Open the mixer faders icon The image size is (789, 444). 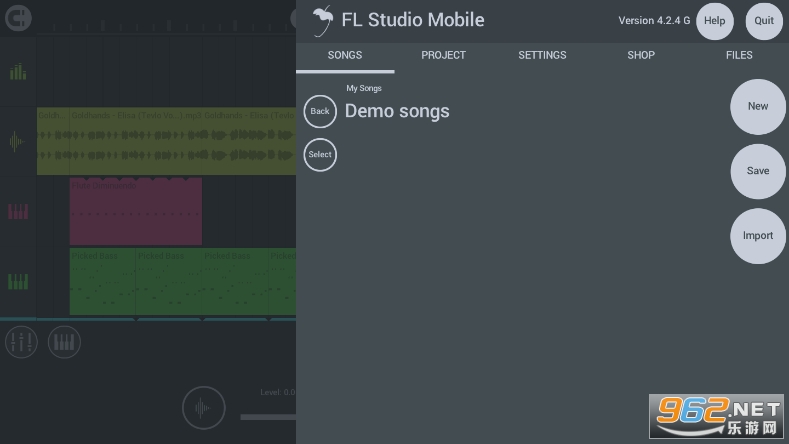21,343
